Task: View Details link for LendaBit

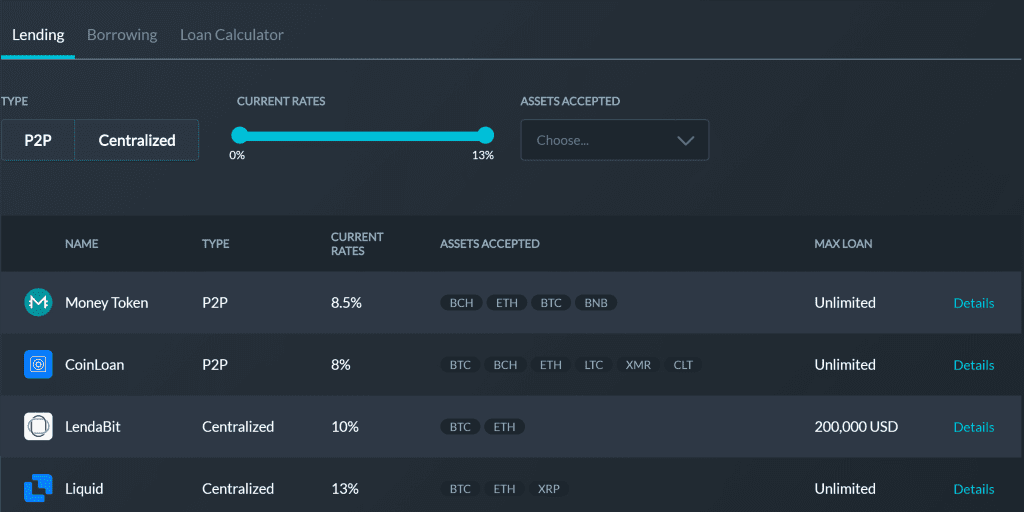Action: tap(973, 427)
